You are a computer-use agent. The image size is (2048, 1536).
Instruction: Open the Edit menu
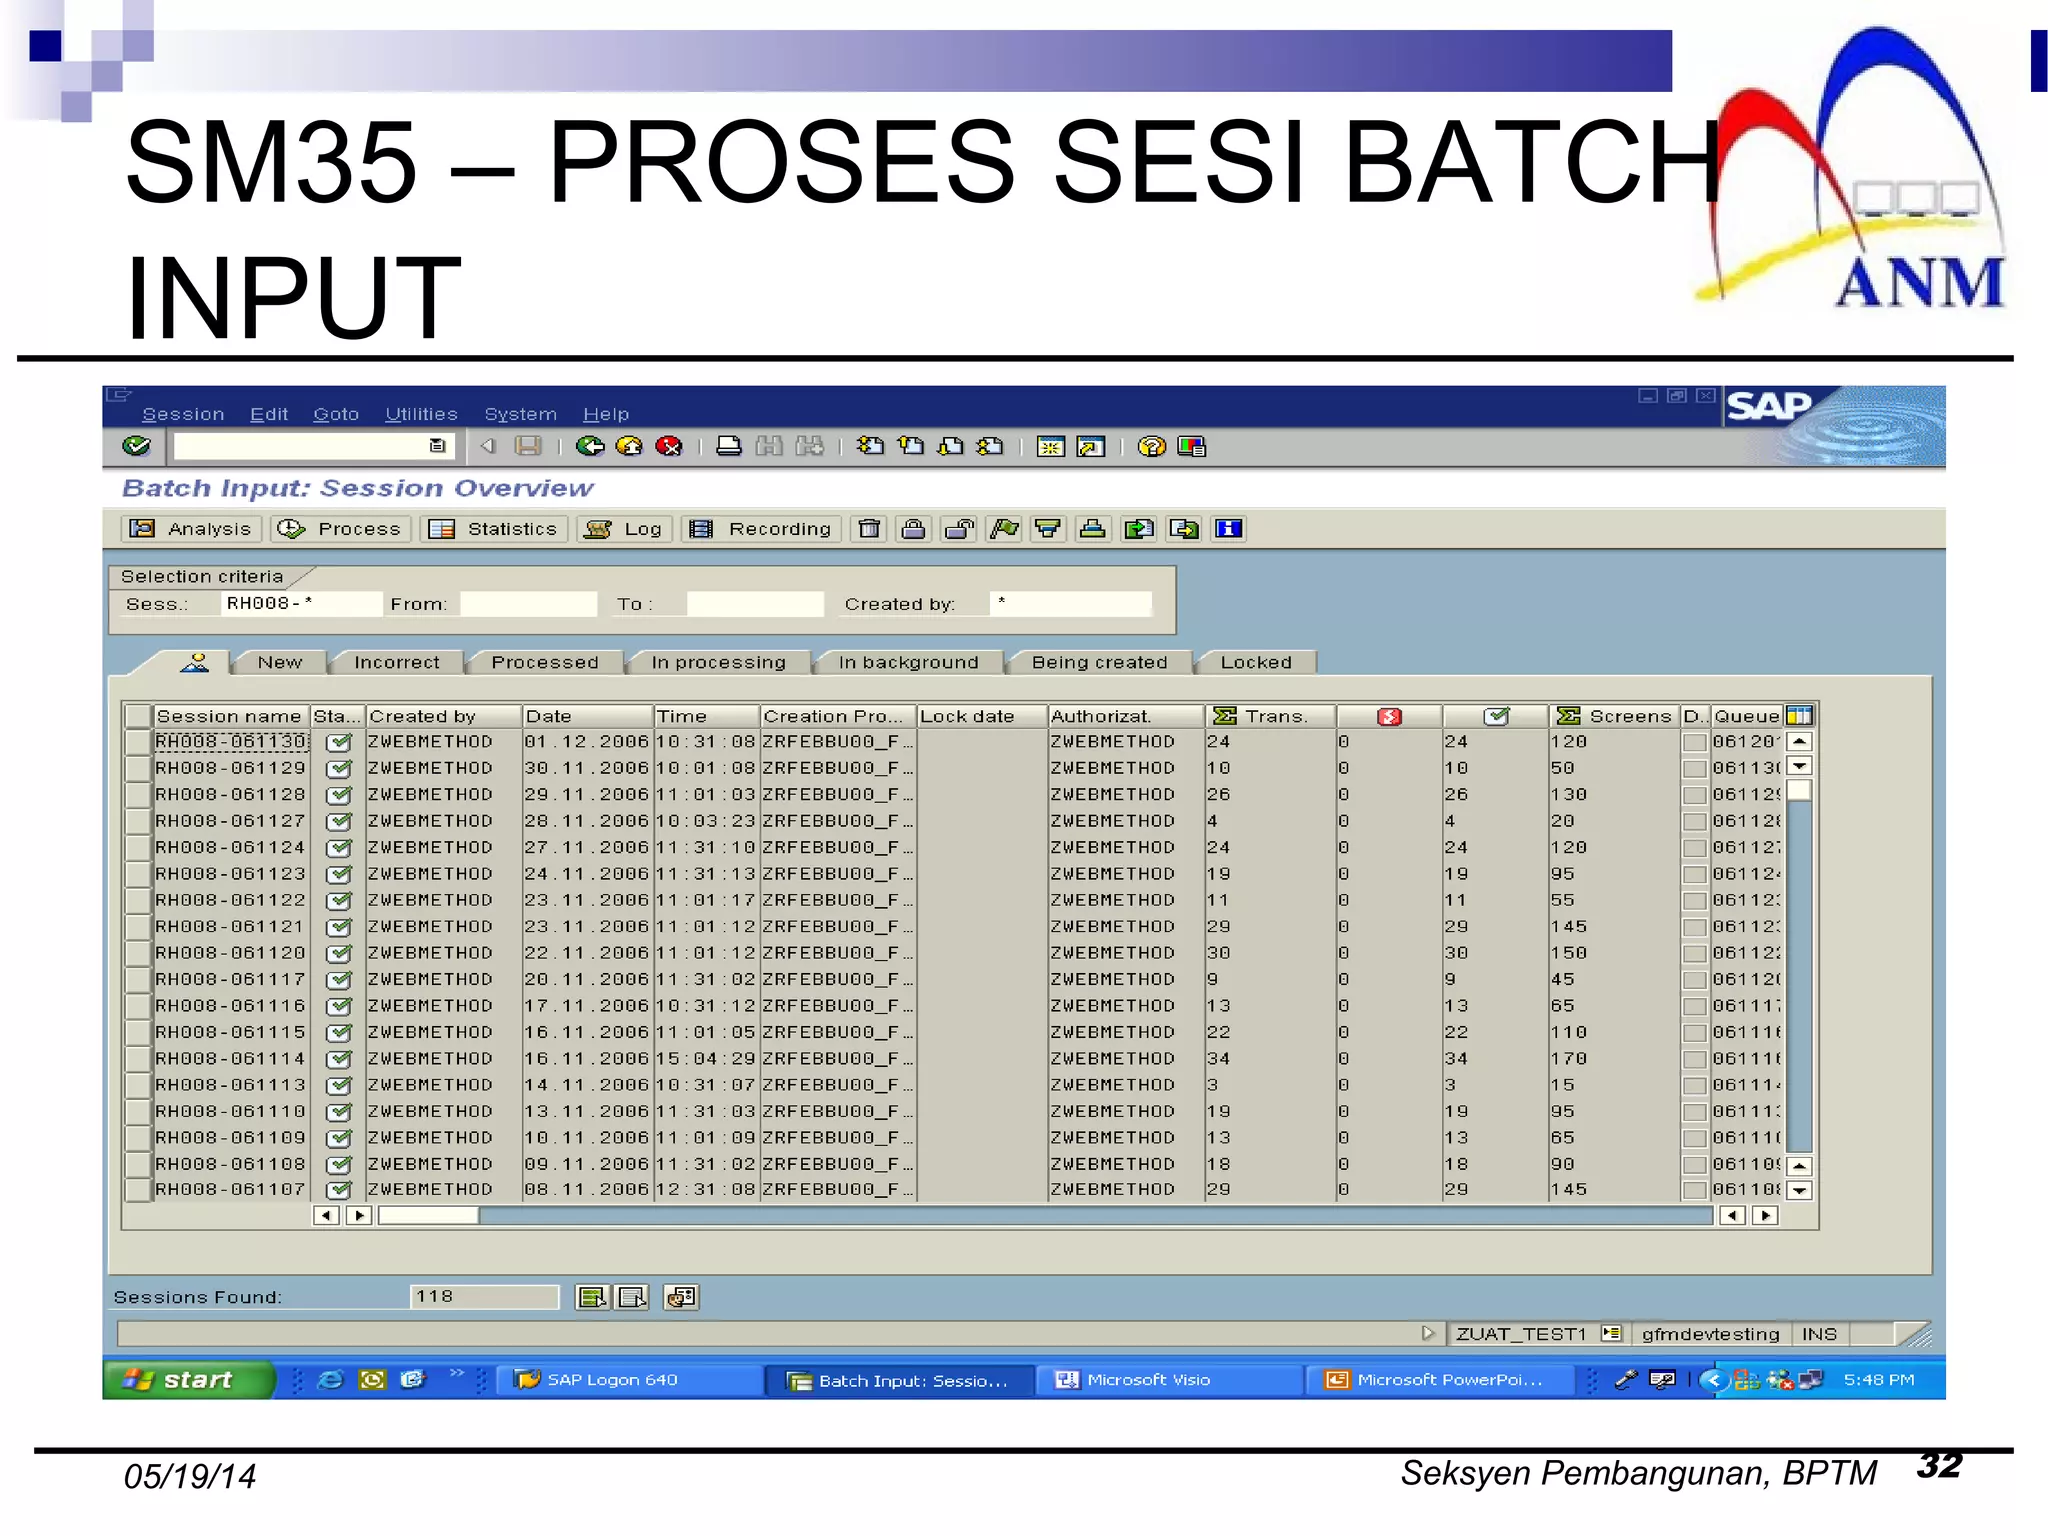pyautogui.click(x=269, y=414)
